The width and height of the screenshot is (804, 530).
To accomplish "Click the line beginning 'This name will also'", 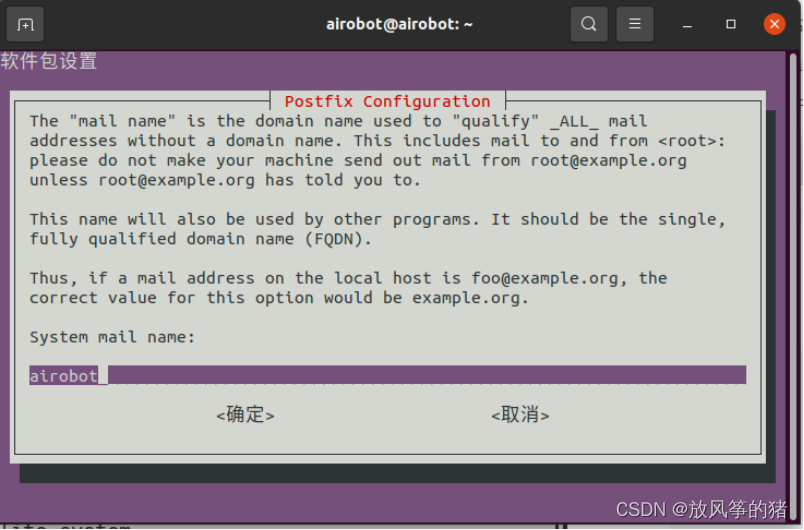I will coord(378,219).
